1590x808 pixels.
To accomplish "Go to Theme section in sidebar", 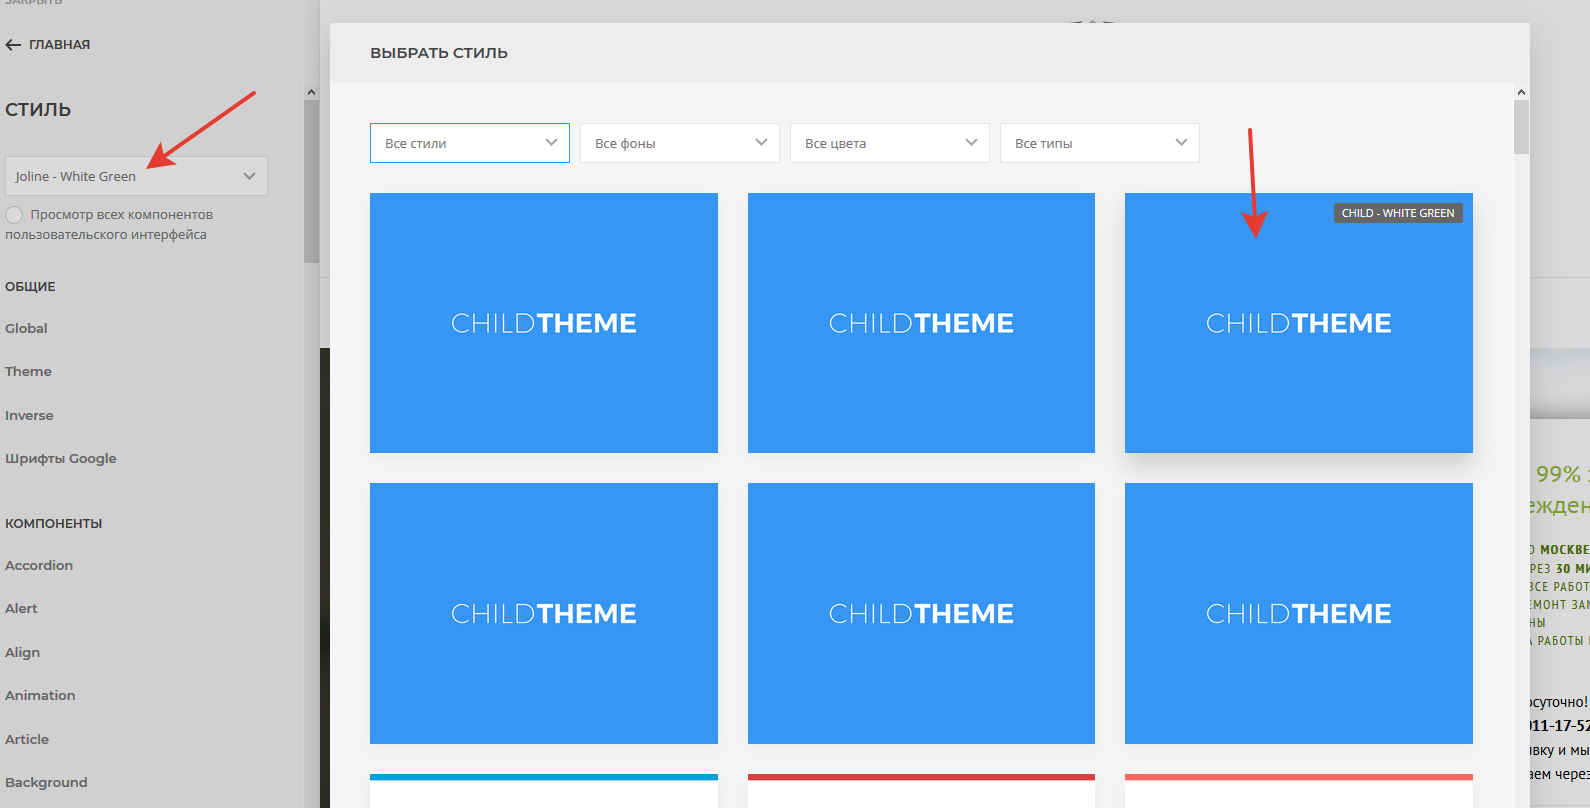I will pyautogui.click(x=28, y=371).
